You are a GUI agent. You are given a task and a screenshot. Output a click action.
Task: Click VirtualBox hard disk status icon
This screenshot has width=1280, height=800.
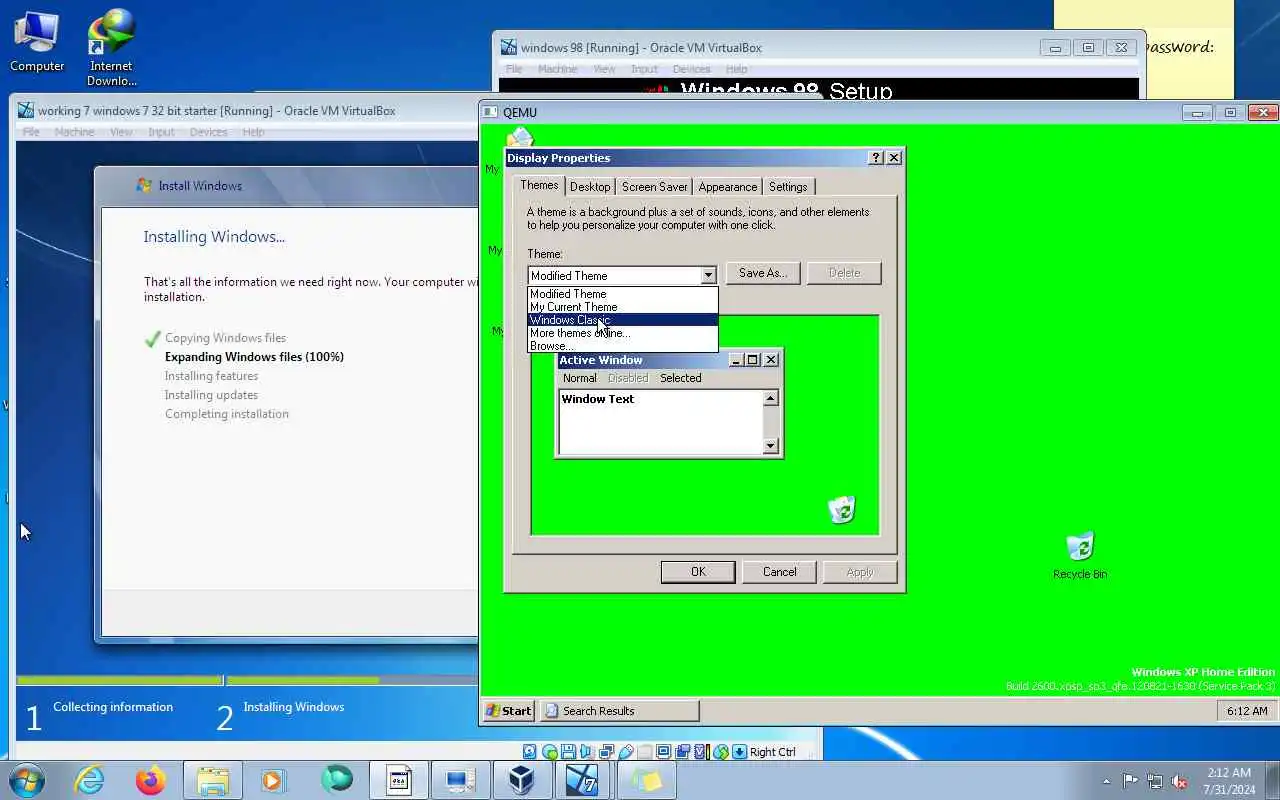pos(530,752)
